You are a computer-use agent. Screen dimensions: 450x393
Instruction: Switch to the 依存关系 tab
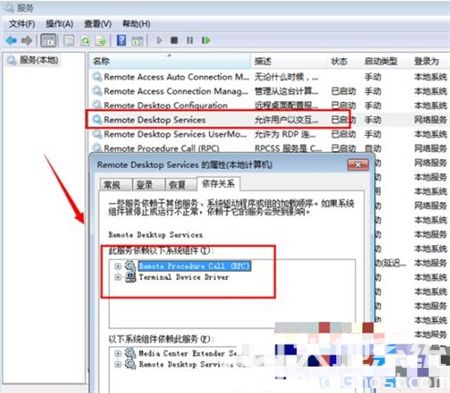pyautogui.click(x=218, y=184)
